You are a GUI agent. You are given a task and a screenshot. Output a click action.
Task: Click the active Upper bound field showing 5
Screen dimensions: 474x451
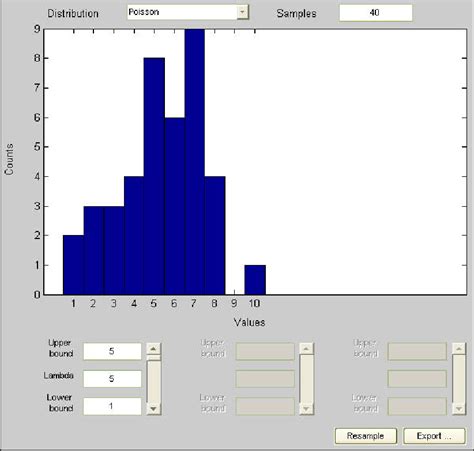(112, 351)
